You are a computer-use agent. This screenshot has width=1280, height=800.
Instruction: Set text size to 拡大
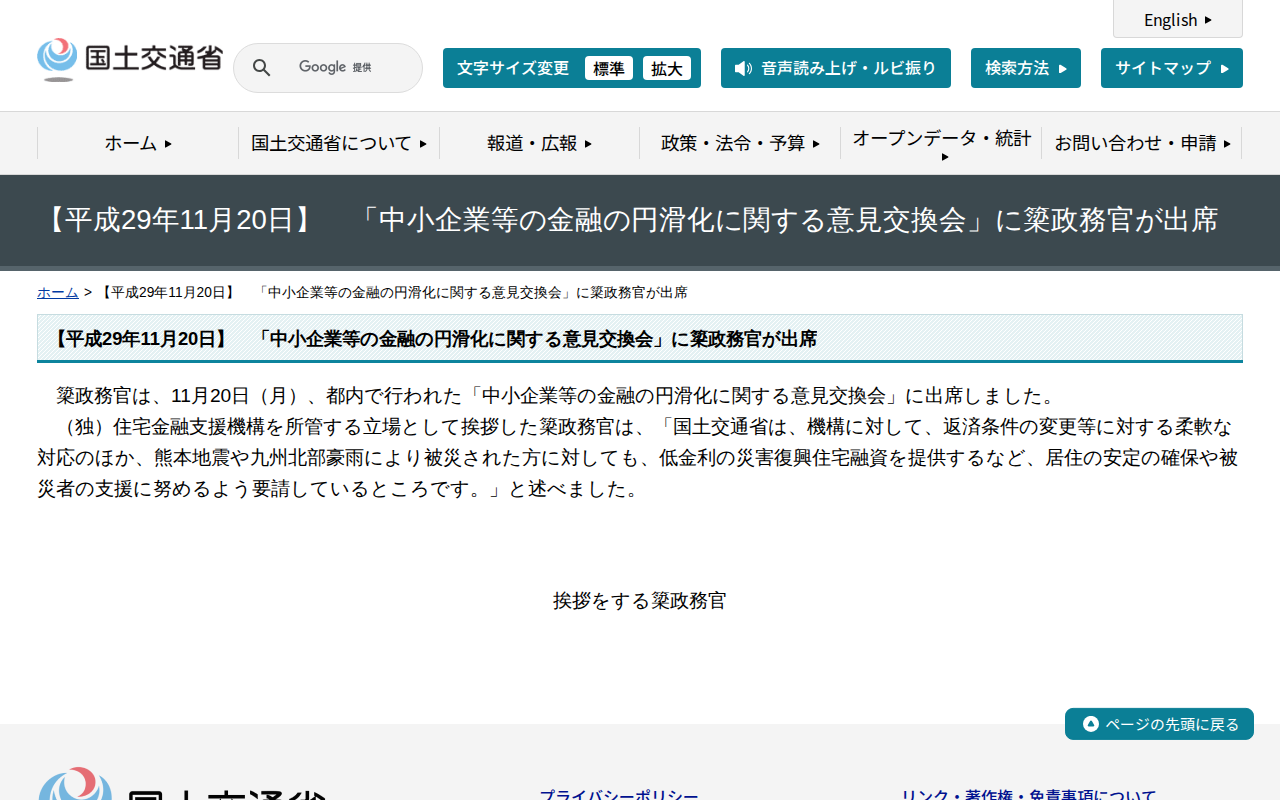click(667, 68)
